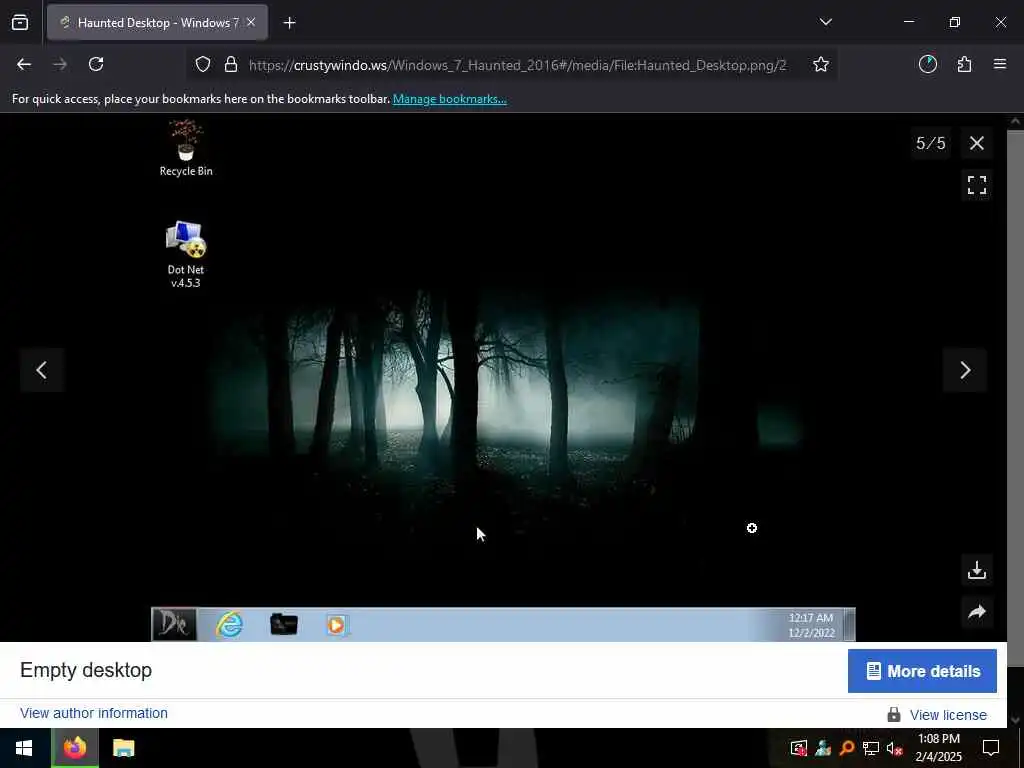Click the Dot Net v.4.5.3 icon

[x=185, y=255]
